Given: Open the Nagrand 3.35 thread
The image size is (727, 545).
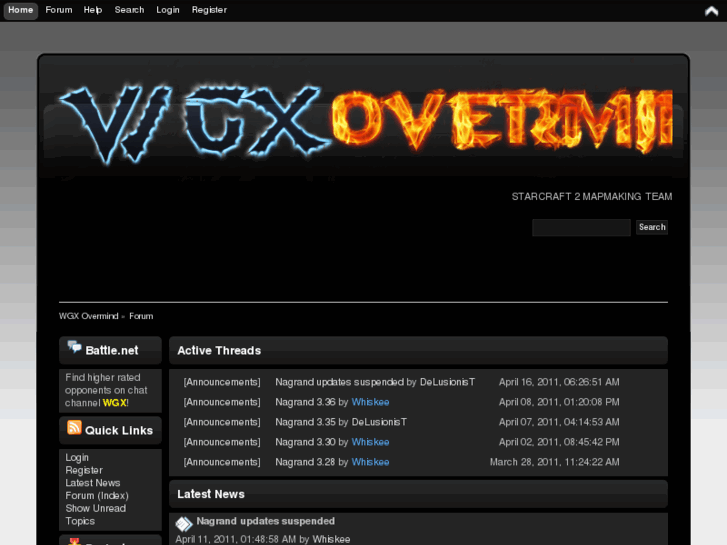Looking at the screenshot, I should [x=305, y=422].
